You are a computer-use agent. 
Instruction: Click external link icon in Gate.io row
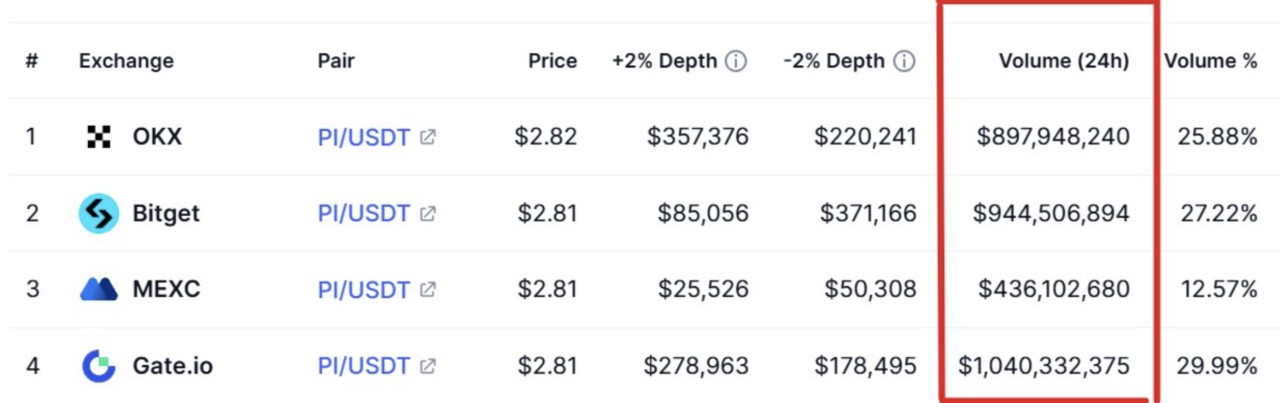tap(428, 366)
